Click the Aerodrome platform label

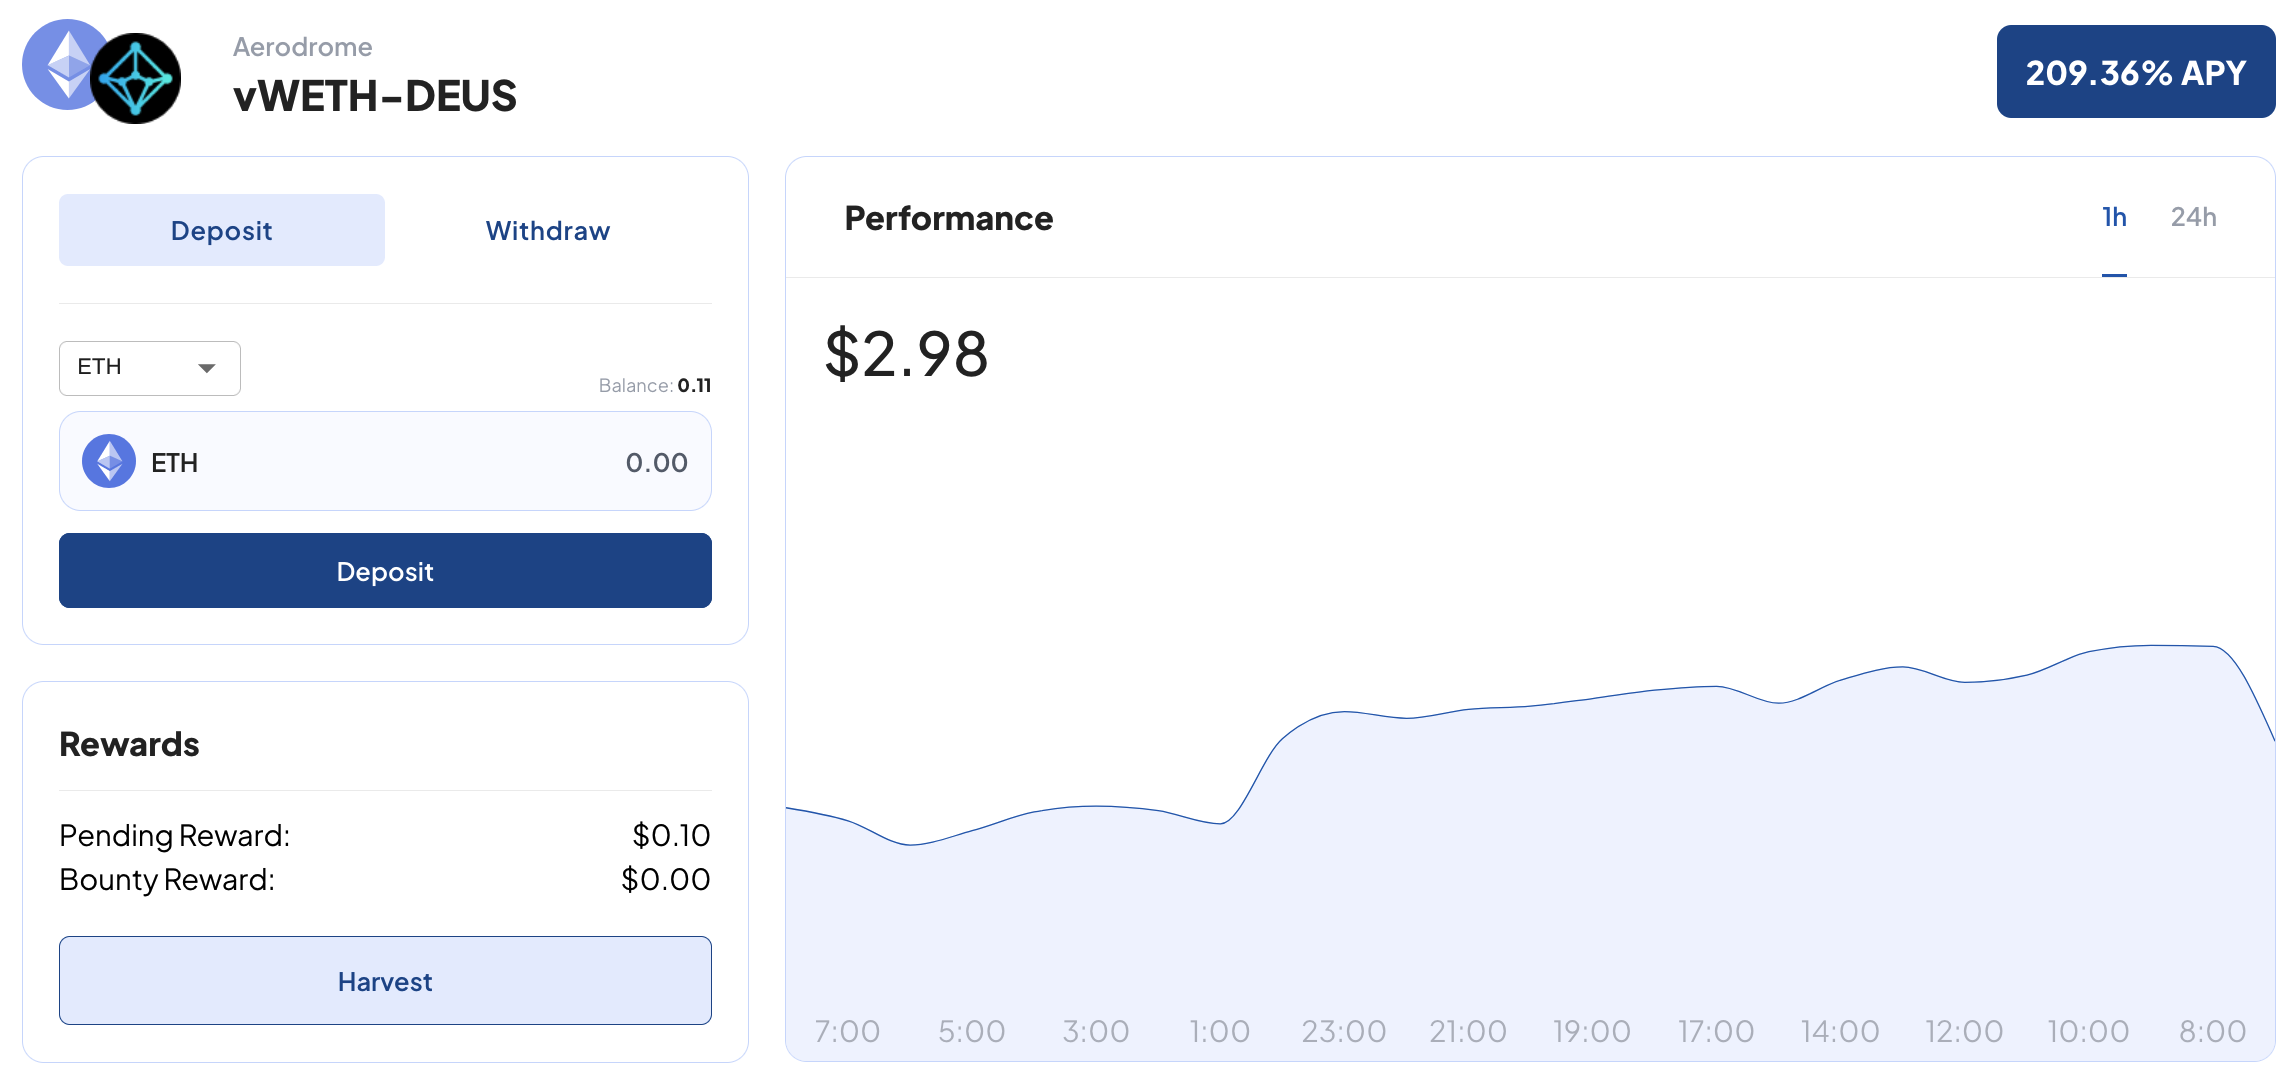302,47
